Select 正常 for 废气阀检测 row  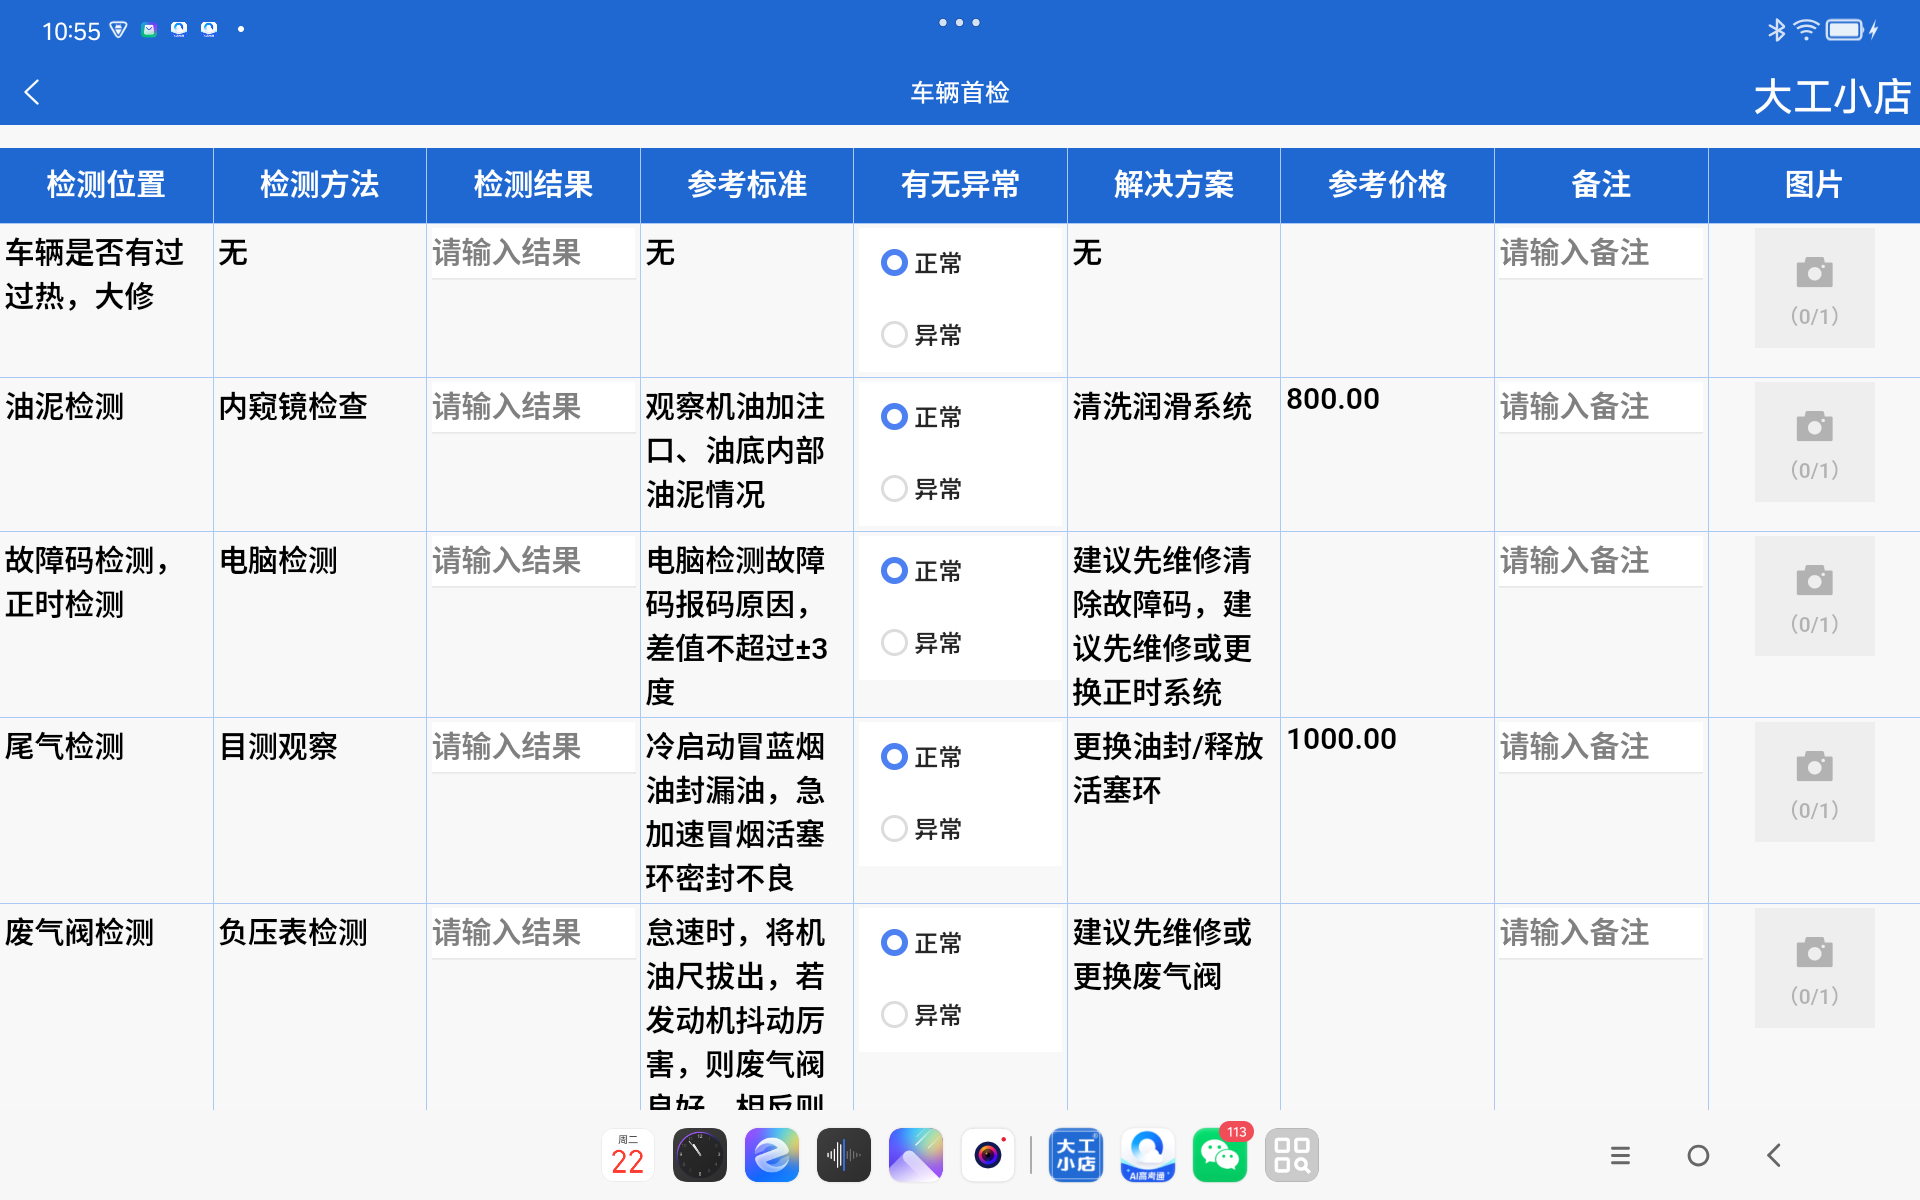coord(894,943)
